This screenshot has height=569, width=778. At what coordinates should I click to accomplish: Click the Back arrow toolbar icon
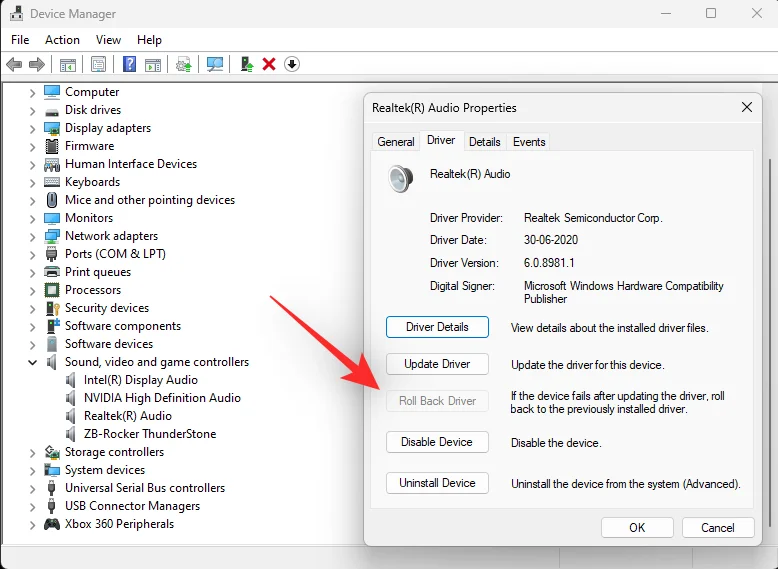(x=14, y=64)
